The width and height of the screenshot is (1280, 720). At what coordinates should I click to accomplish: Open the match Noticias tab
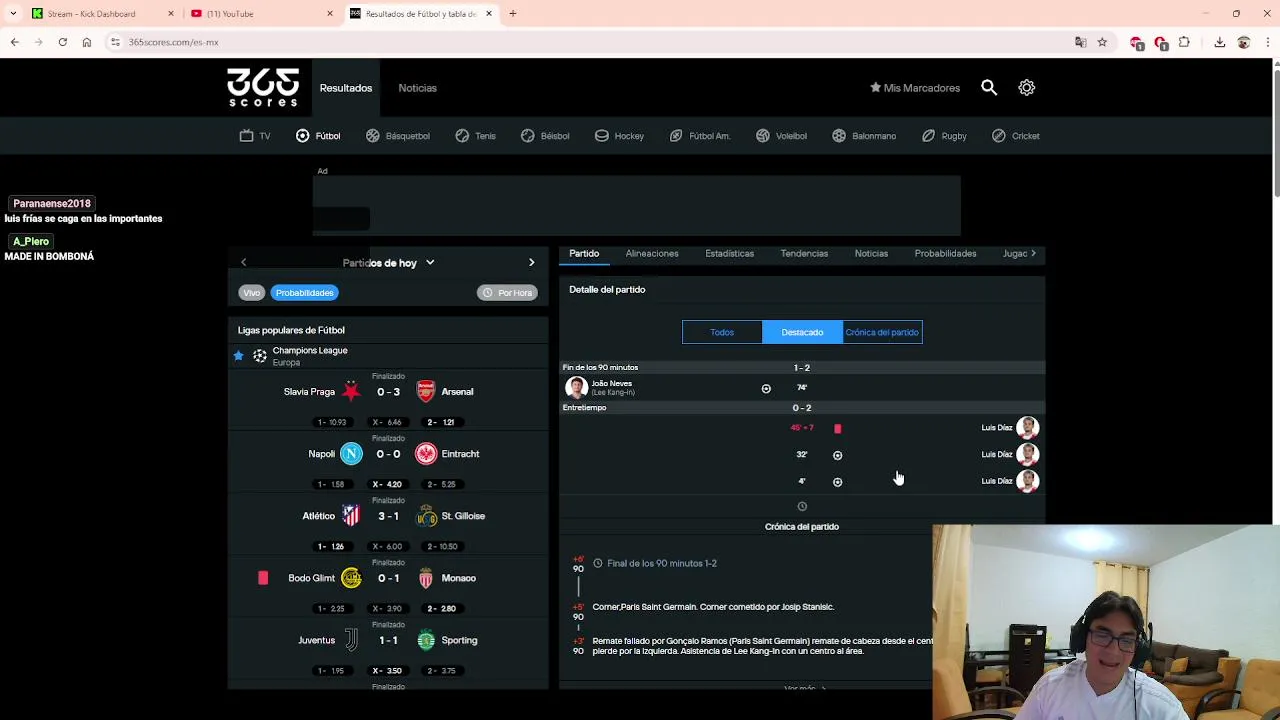[871, 254]
